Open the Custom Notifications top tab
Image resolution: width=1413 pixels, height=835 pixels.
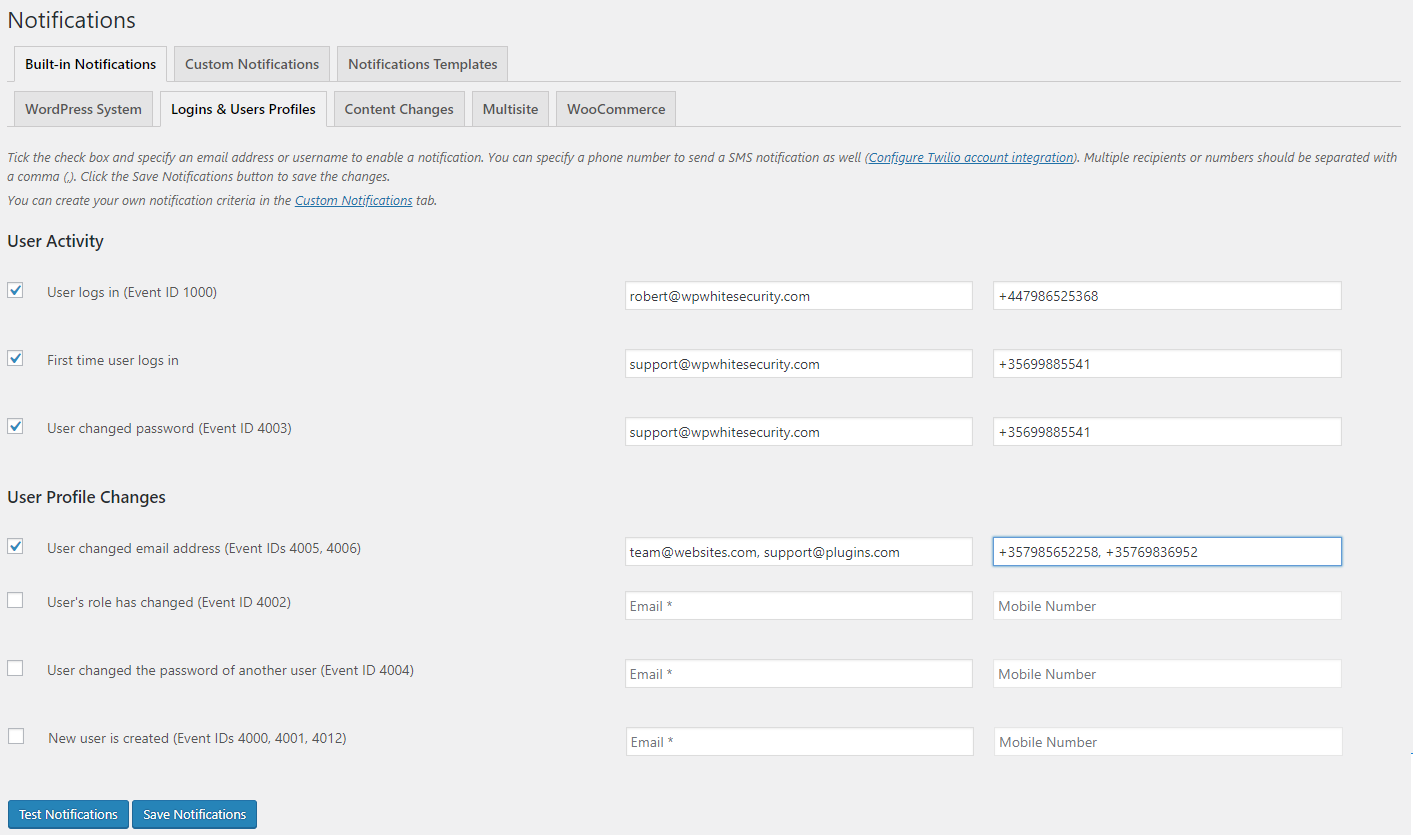[252, 64]
